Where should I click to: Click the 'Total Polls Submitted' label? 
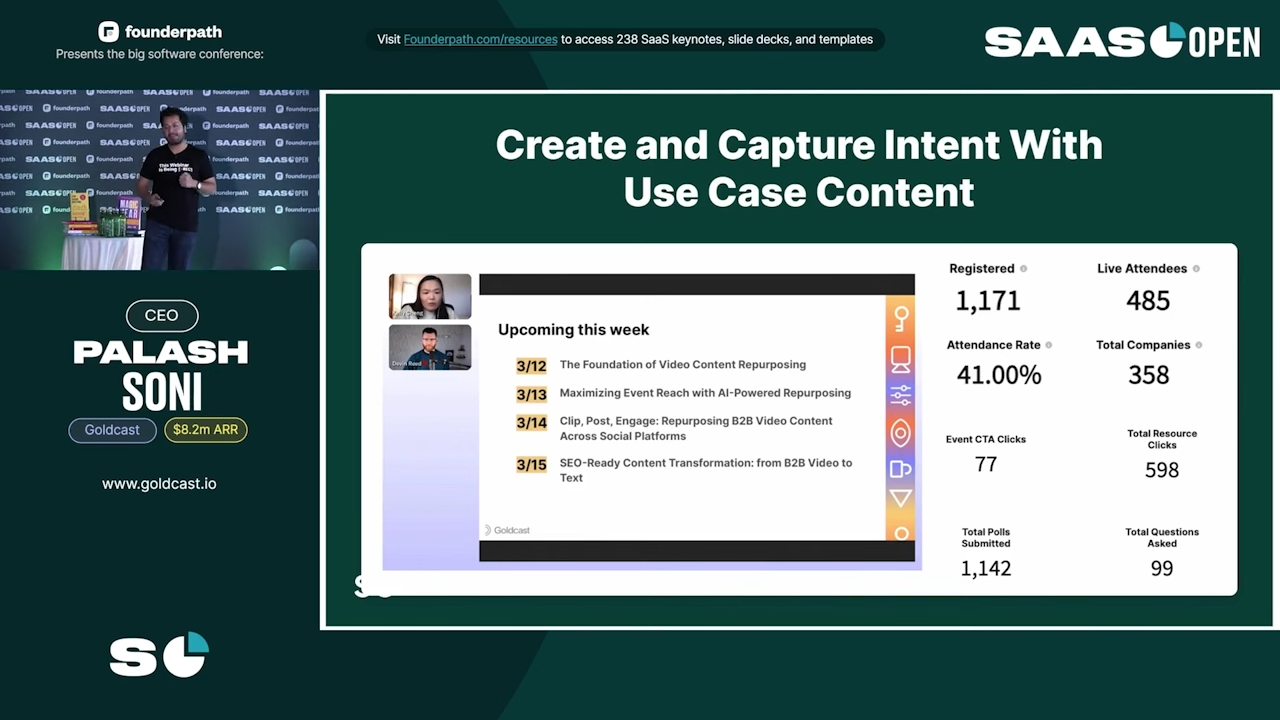point(986,538)
